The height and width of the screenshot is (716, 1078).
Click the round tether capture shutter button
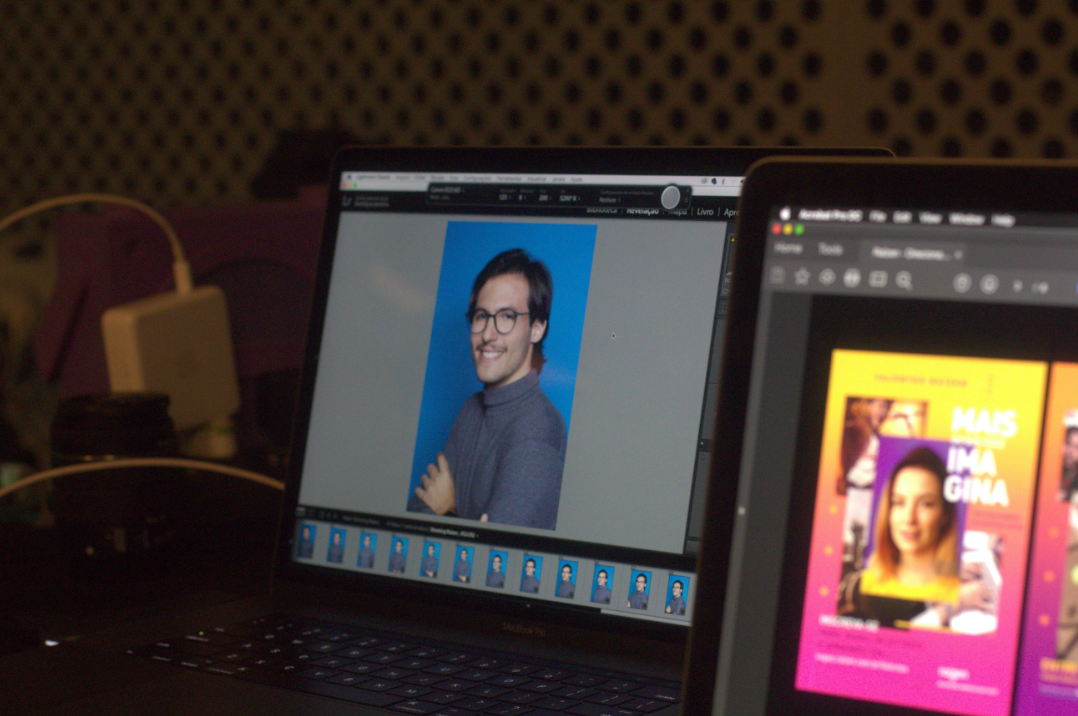(670, 197)
